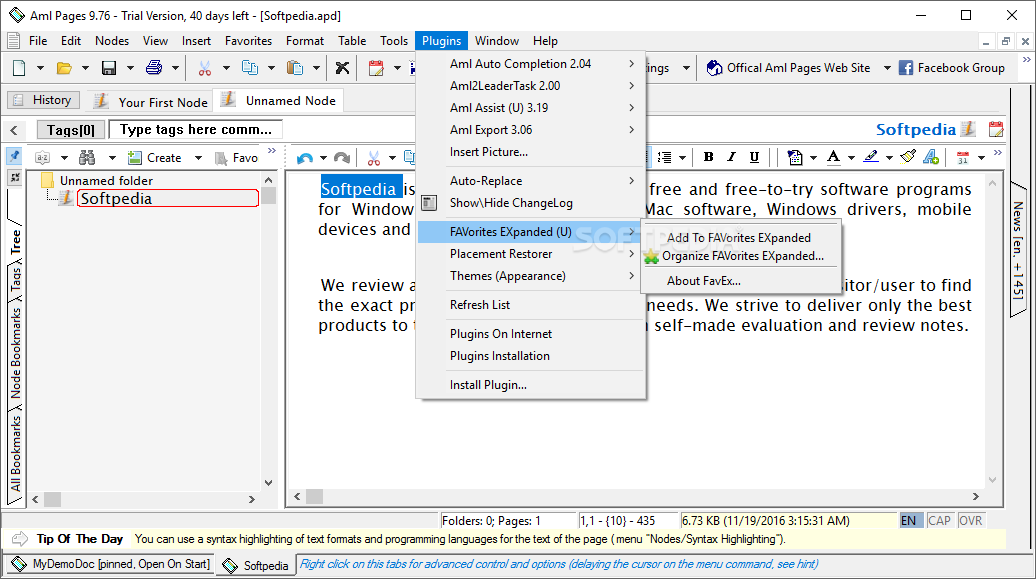The image size is (1036, 579).
Task: Click the Create button in tree toolbar
Action: (x=156, y=158)
